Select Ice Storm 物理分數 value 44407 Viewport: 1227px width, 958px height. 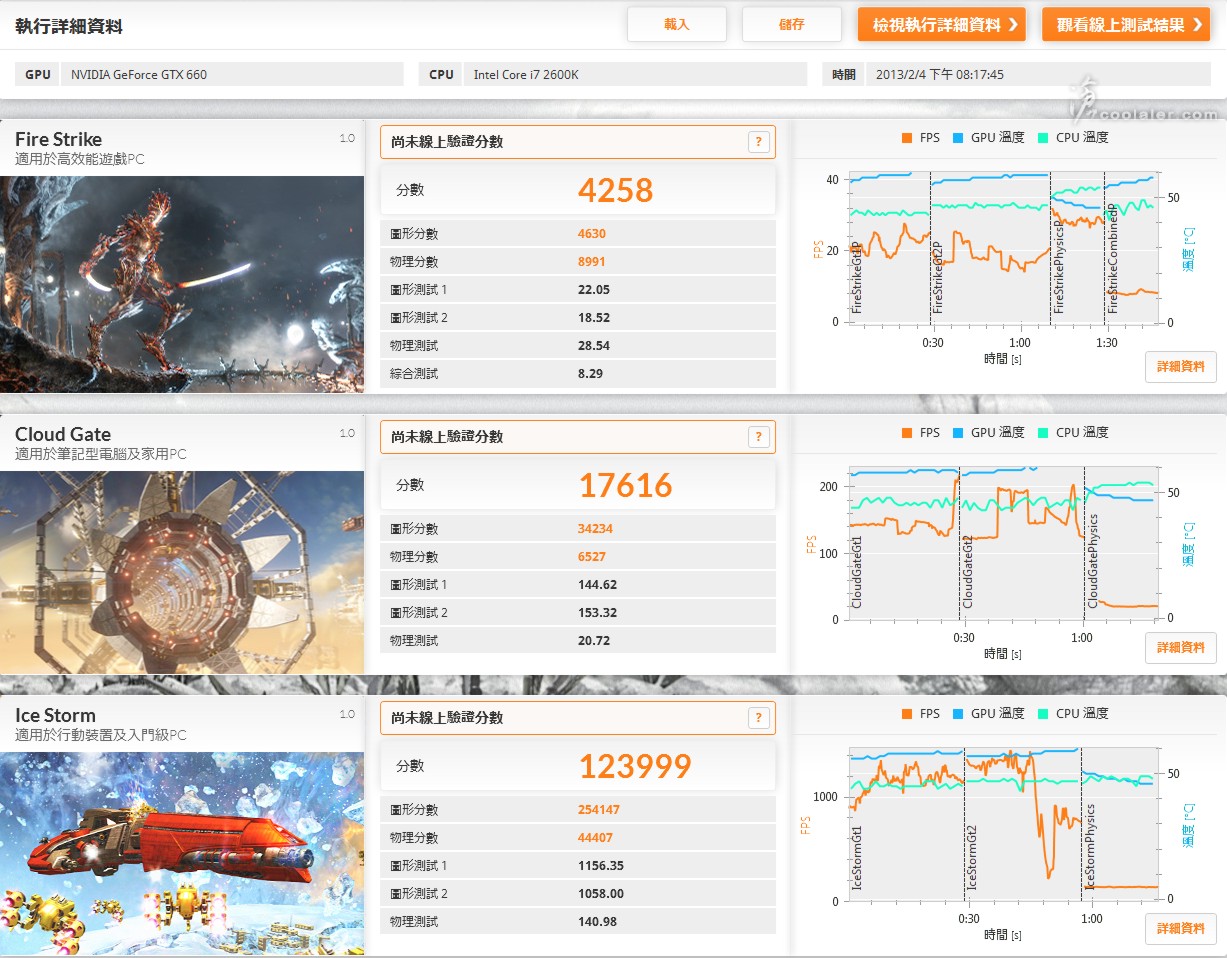pyautogui.click(x=595, y=838)
